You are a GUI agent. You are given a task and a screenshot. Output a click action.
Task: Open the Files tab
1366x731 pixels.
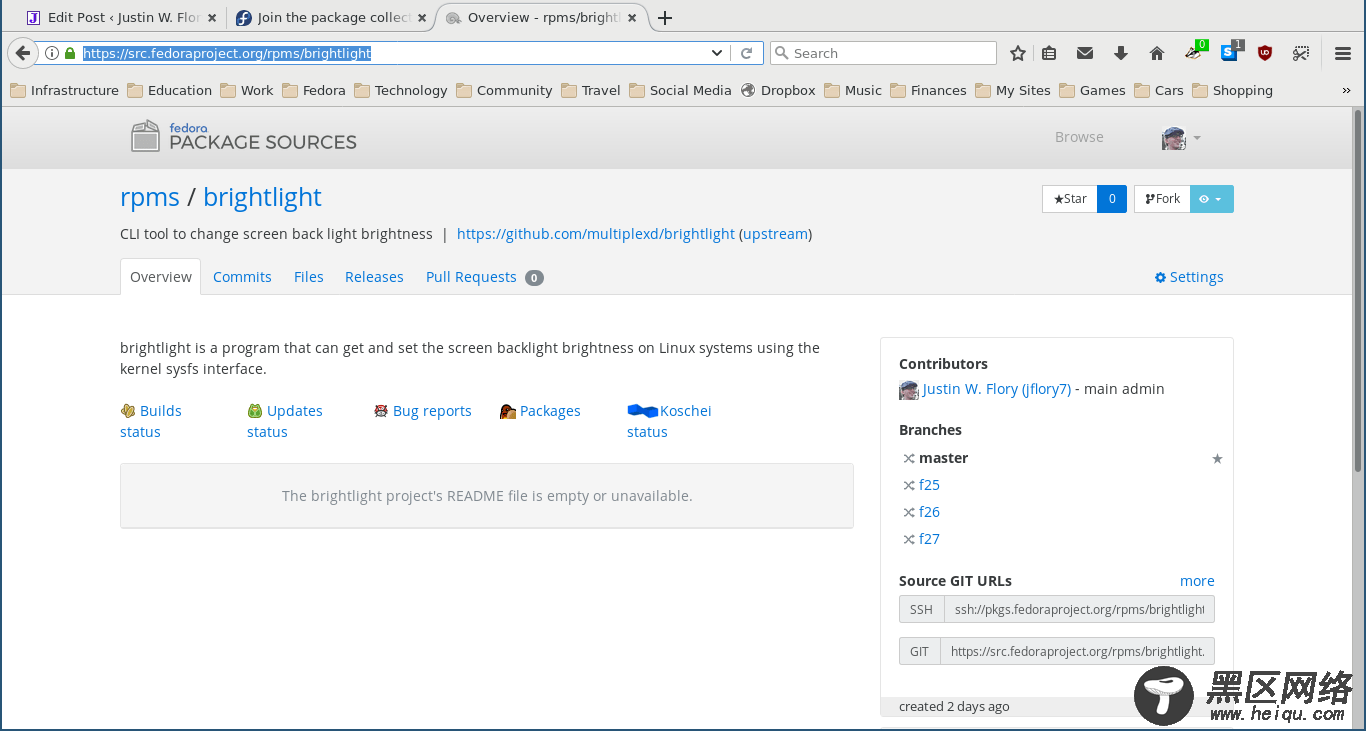pyautogui.click(x=309, y=277)
